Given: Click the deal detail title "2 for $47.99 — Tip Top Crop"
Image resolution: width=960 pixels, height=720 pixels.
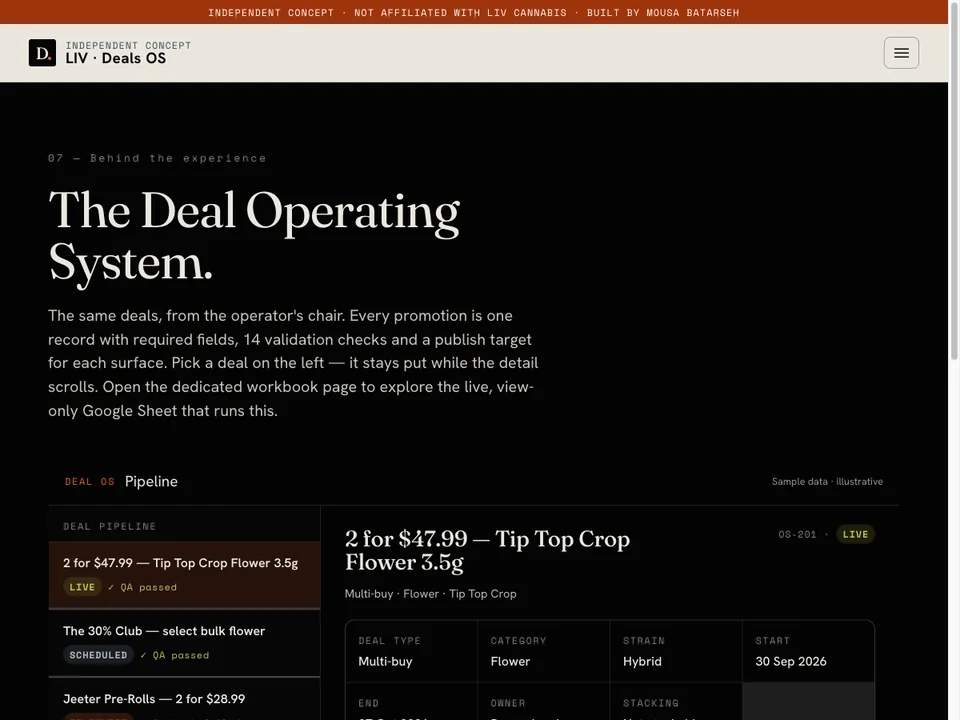Looking at the screenshot, I should coord(487,550).
